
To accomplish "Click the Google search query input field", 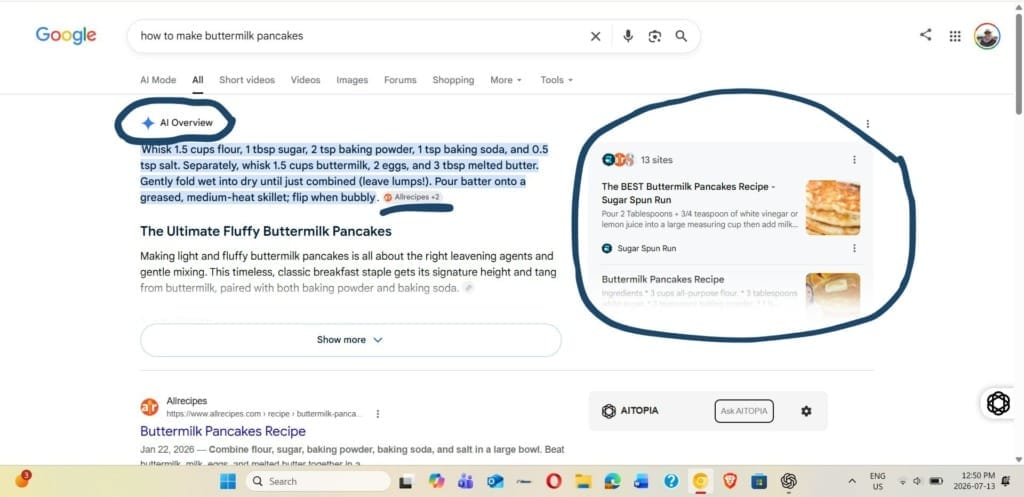I will coord(359,37).
